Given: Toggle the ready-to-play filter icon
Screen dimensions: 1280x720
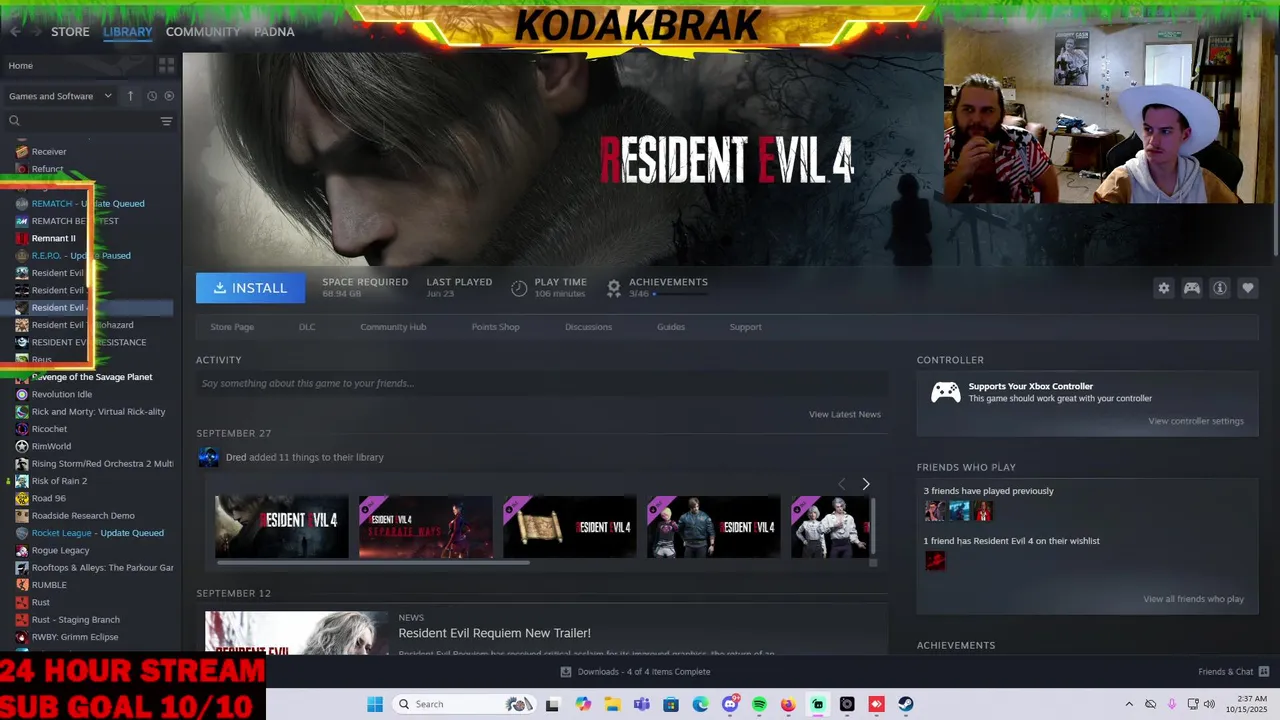Looking at the screenshot, I should (x=169, y=96).
